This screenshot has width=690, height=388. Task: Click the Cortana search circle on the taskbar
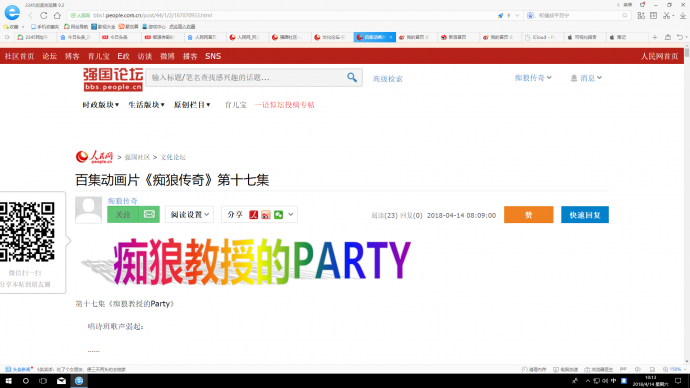pyautogui.click(x=26, y=381)
